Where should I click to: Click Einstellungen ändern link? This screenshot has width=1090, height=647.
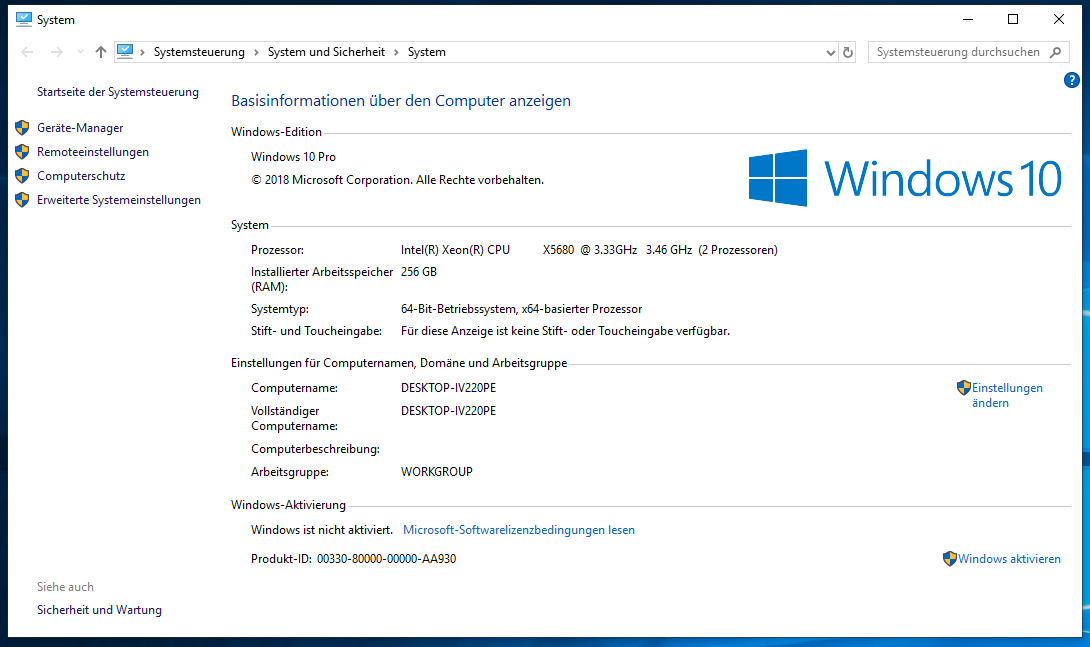tap(1007, 395)
